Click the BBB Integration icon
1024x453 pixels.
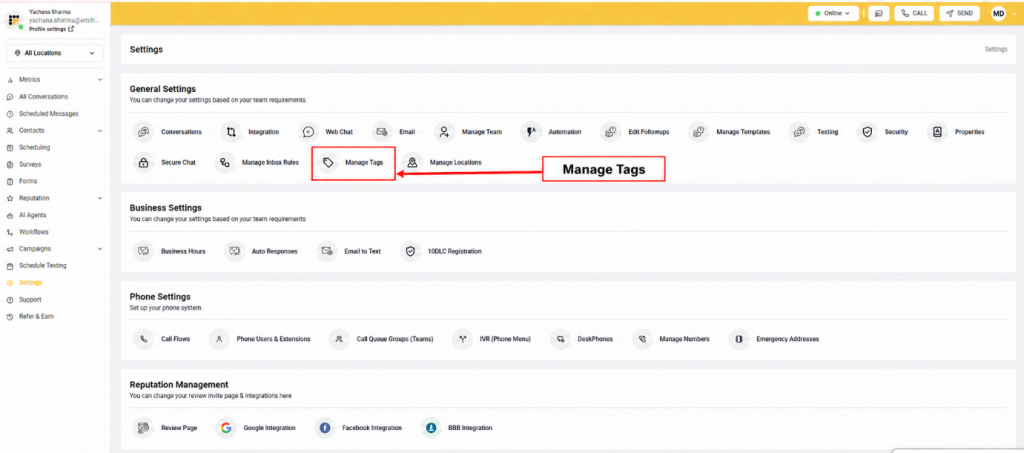(431, 428)
